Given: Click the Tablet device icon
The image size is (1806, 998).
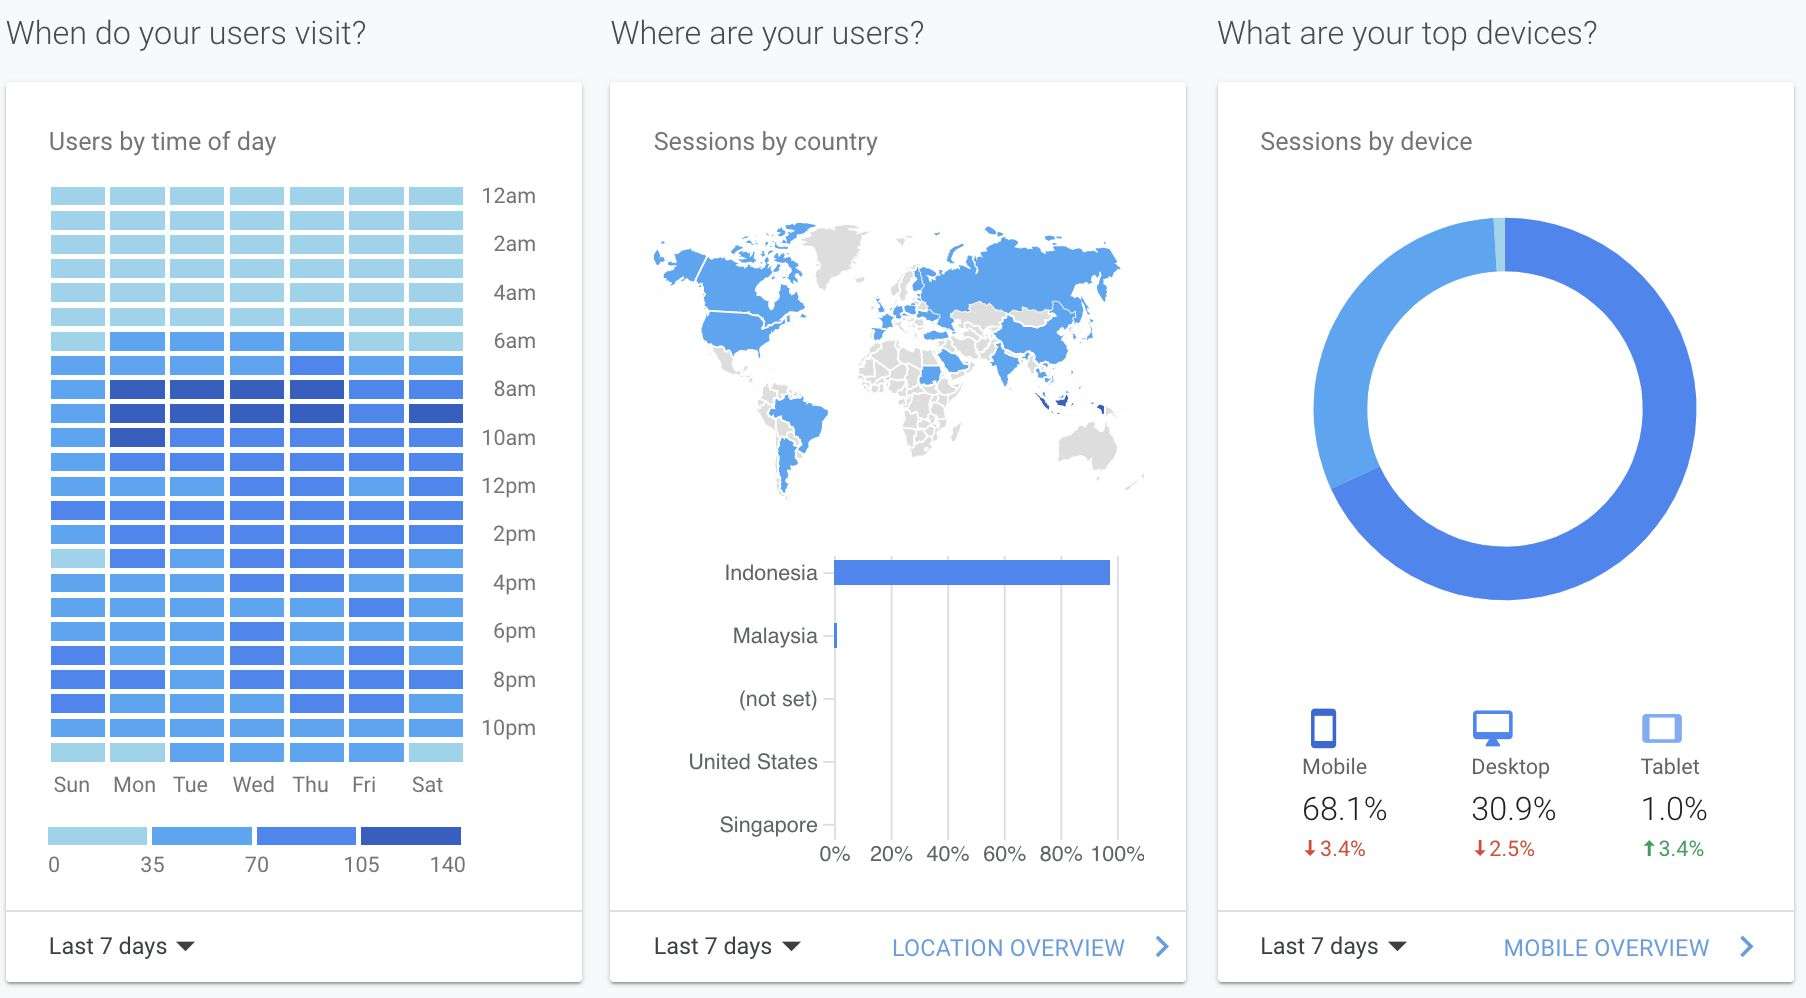Looking at the screenshot, I should (1661, 728).
